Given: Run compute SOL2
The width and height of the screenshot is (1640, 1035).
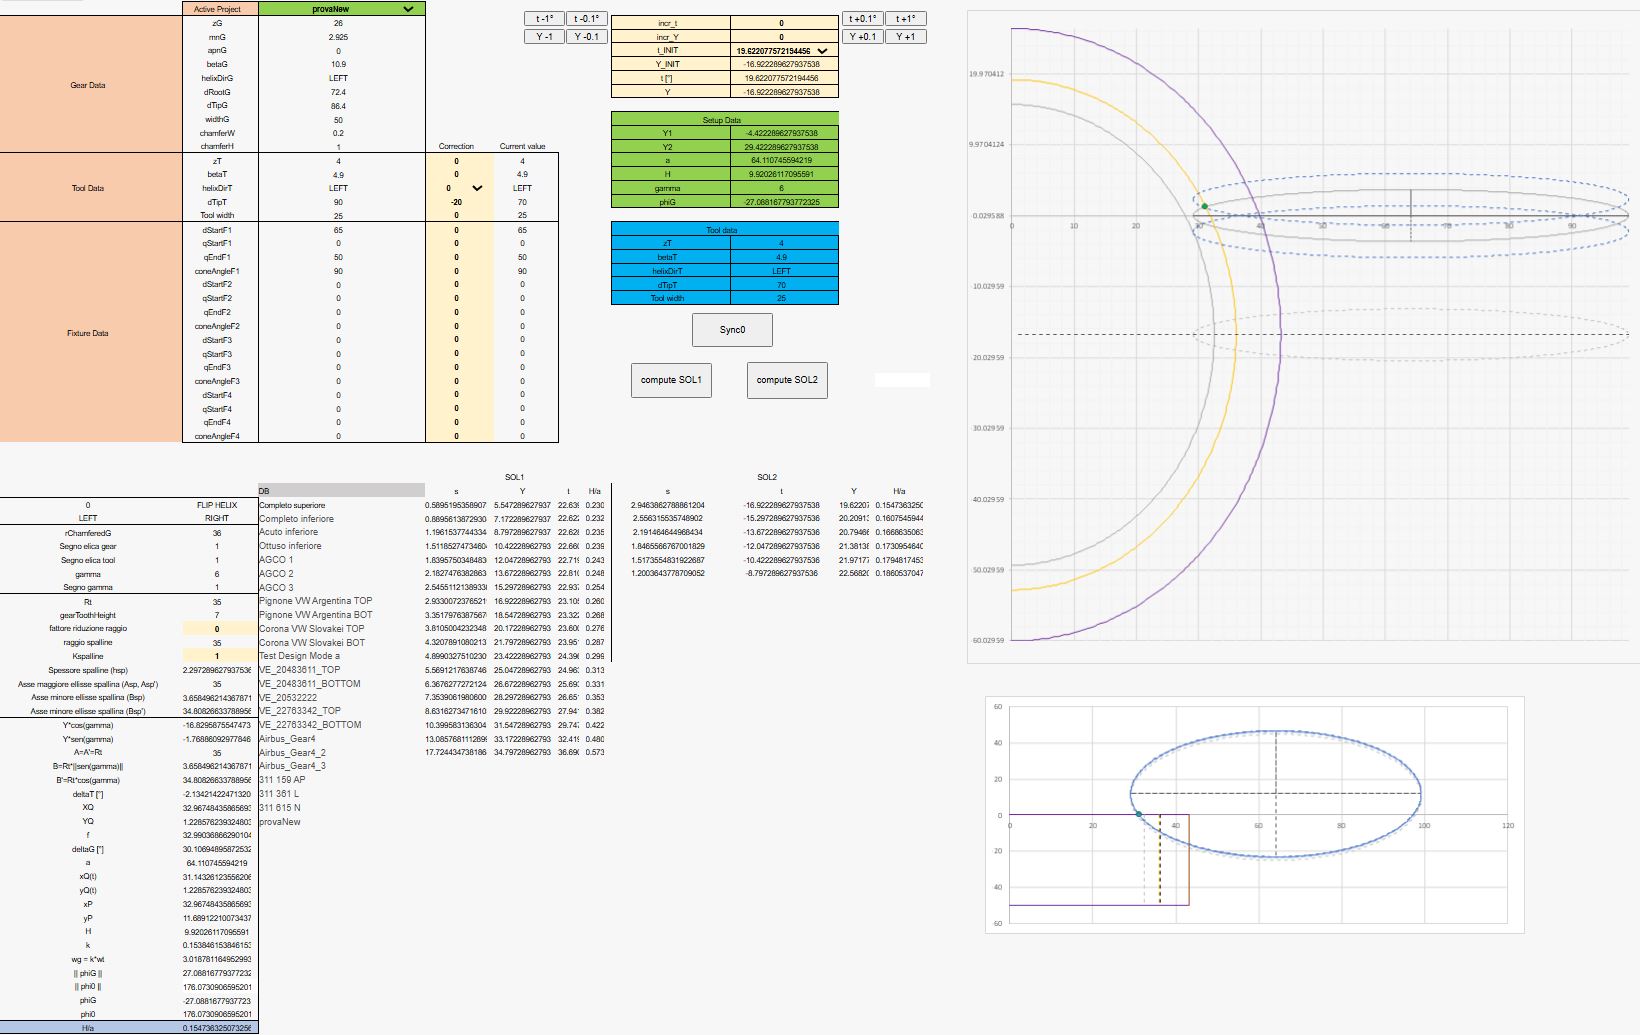Looking at the screenshot, I should [x=787, y=380].
